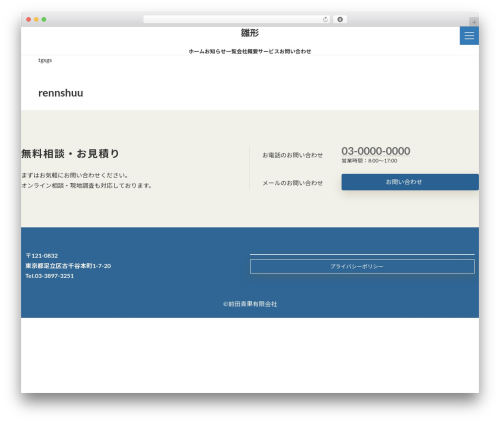This screenshot has height=423, width=500.
Task: Open a new browser tab with plus button
Action: tap(474, 22)
